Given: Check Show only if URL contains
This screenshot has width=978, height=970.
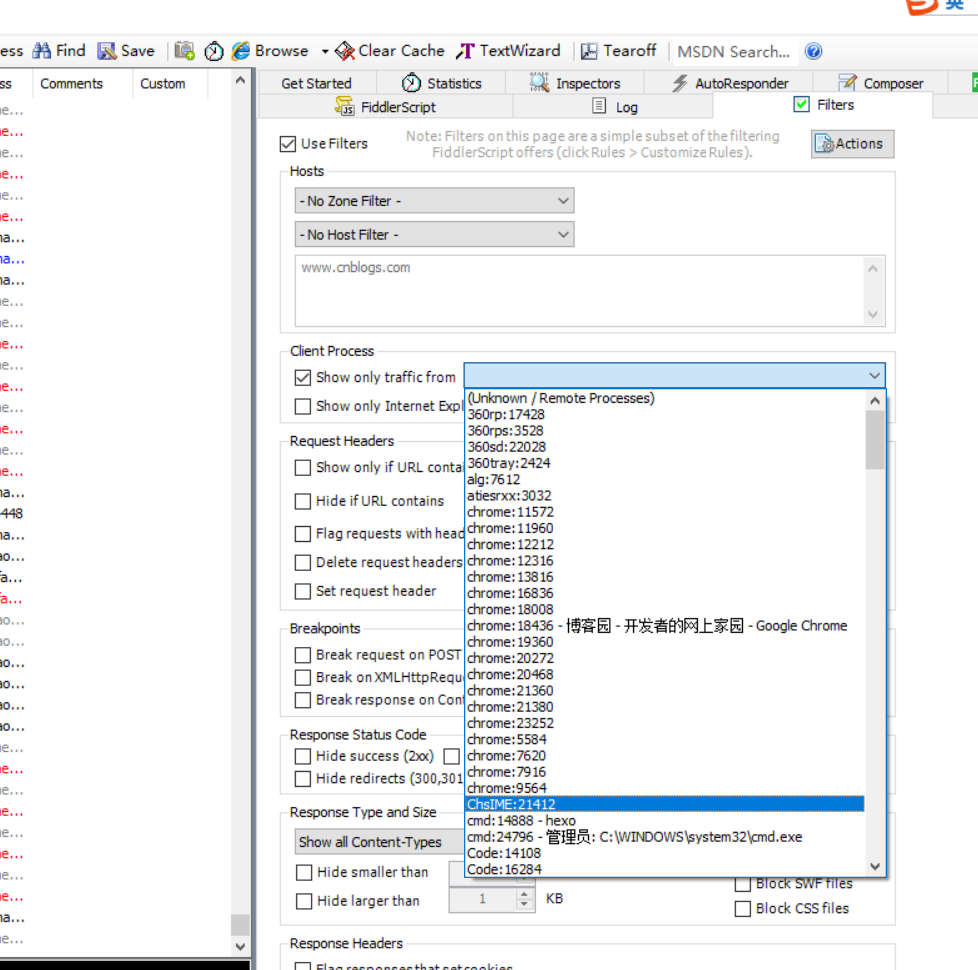Looking at the screenshot, I should point(303,468).
